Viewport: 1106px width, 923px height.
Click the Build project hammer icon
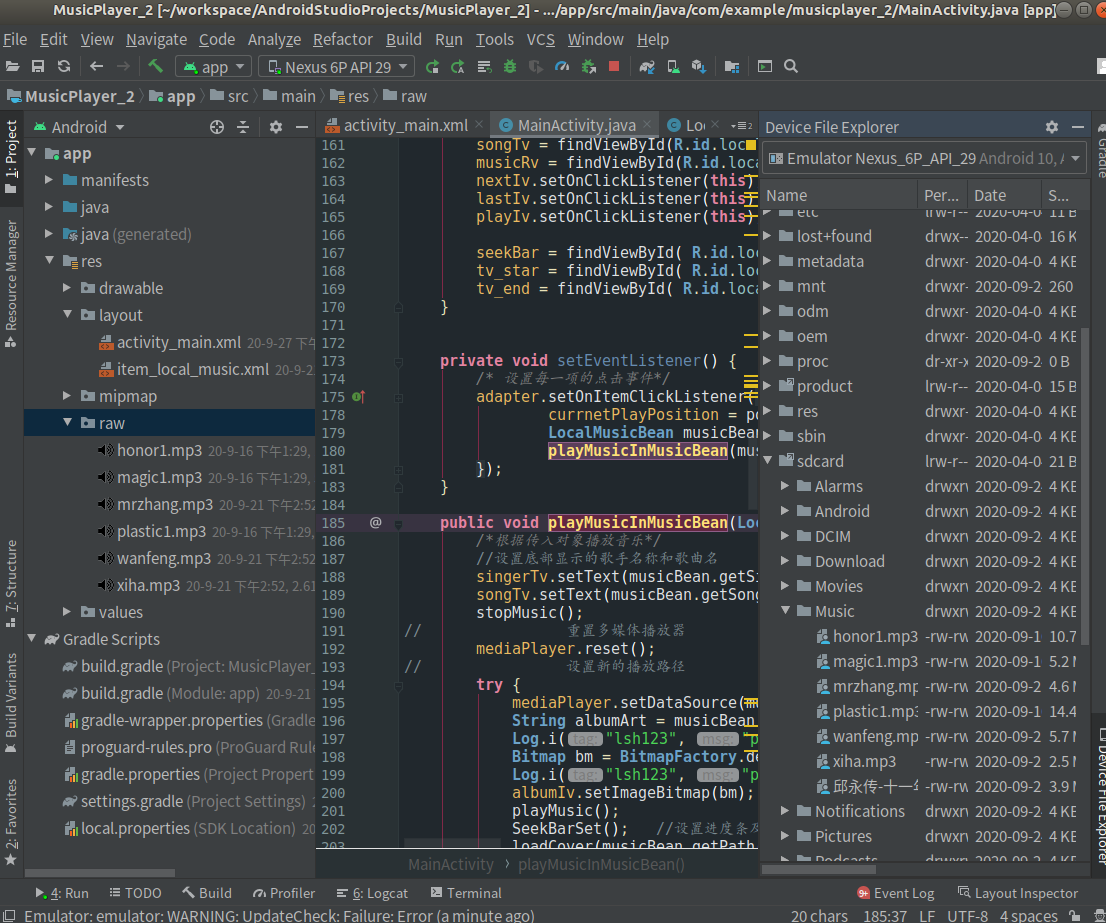pos(155,67)
